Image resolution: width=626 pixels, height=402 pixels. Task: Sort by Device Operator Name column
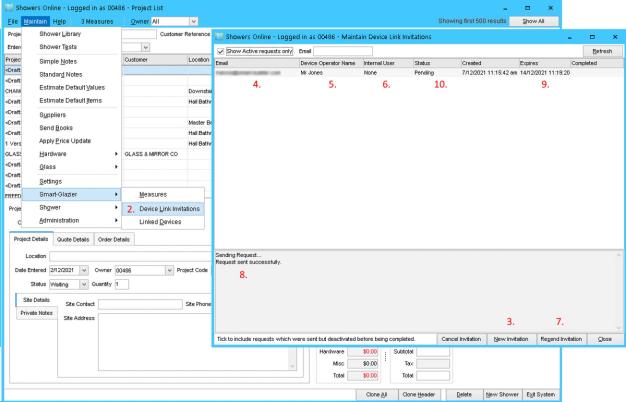(331, 63)
